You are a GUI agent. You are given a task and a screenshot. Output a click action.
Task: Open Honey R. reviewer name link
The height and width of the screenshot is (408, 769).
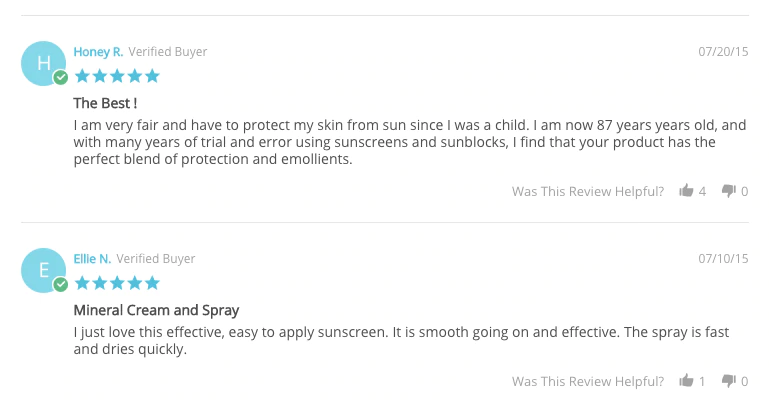[98, 52]
